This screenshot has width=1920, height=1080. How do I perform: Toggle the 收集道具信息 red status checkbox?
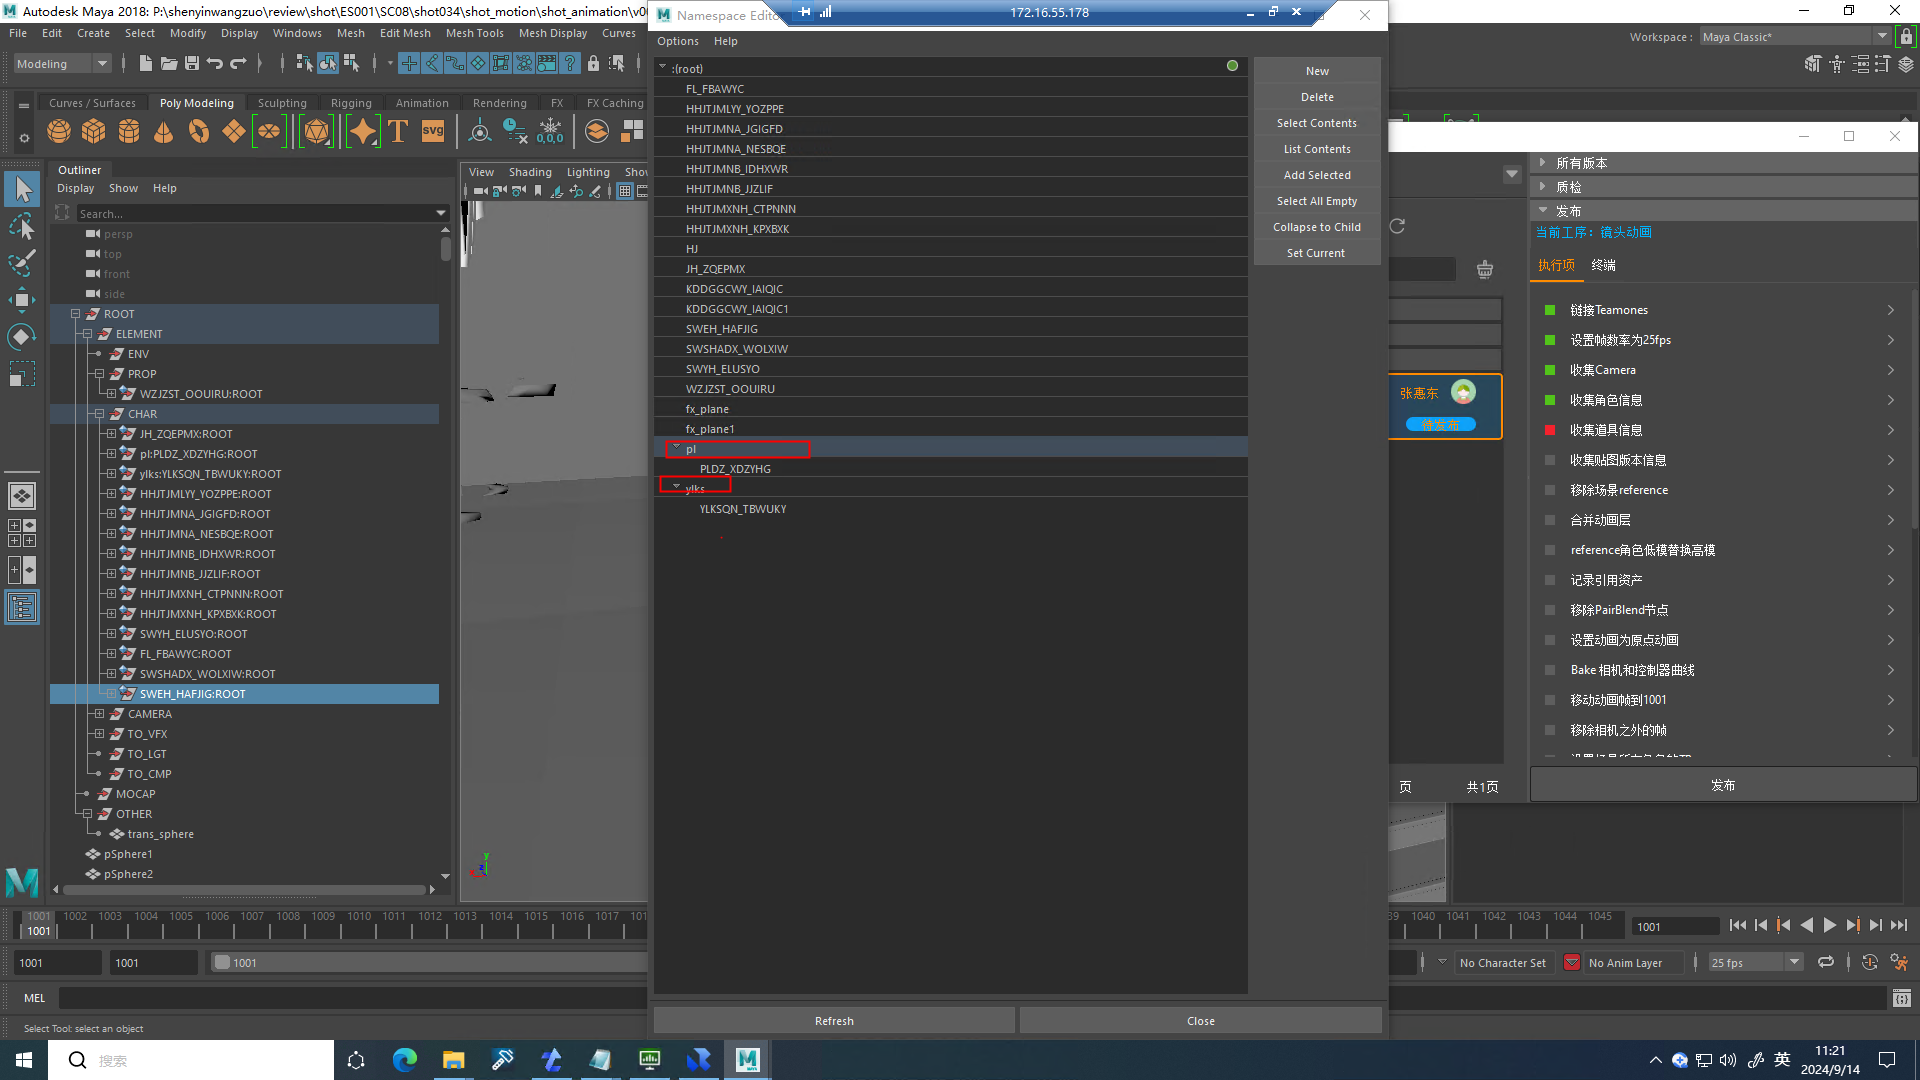coord(1550,430)
